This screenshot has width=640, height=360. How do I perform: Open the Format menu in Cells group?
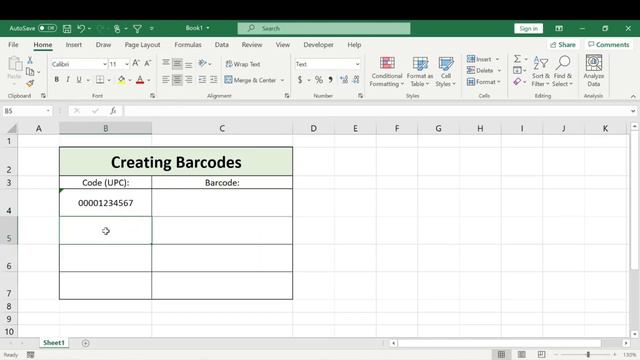(x=483, y=82)
